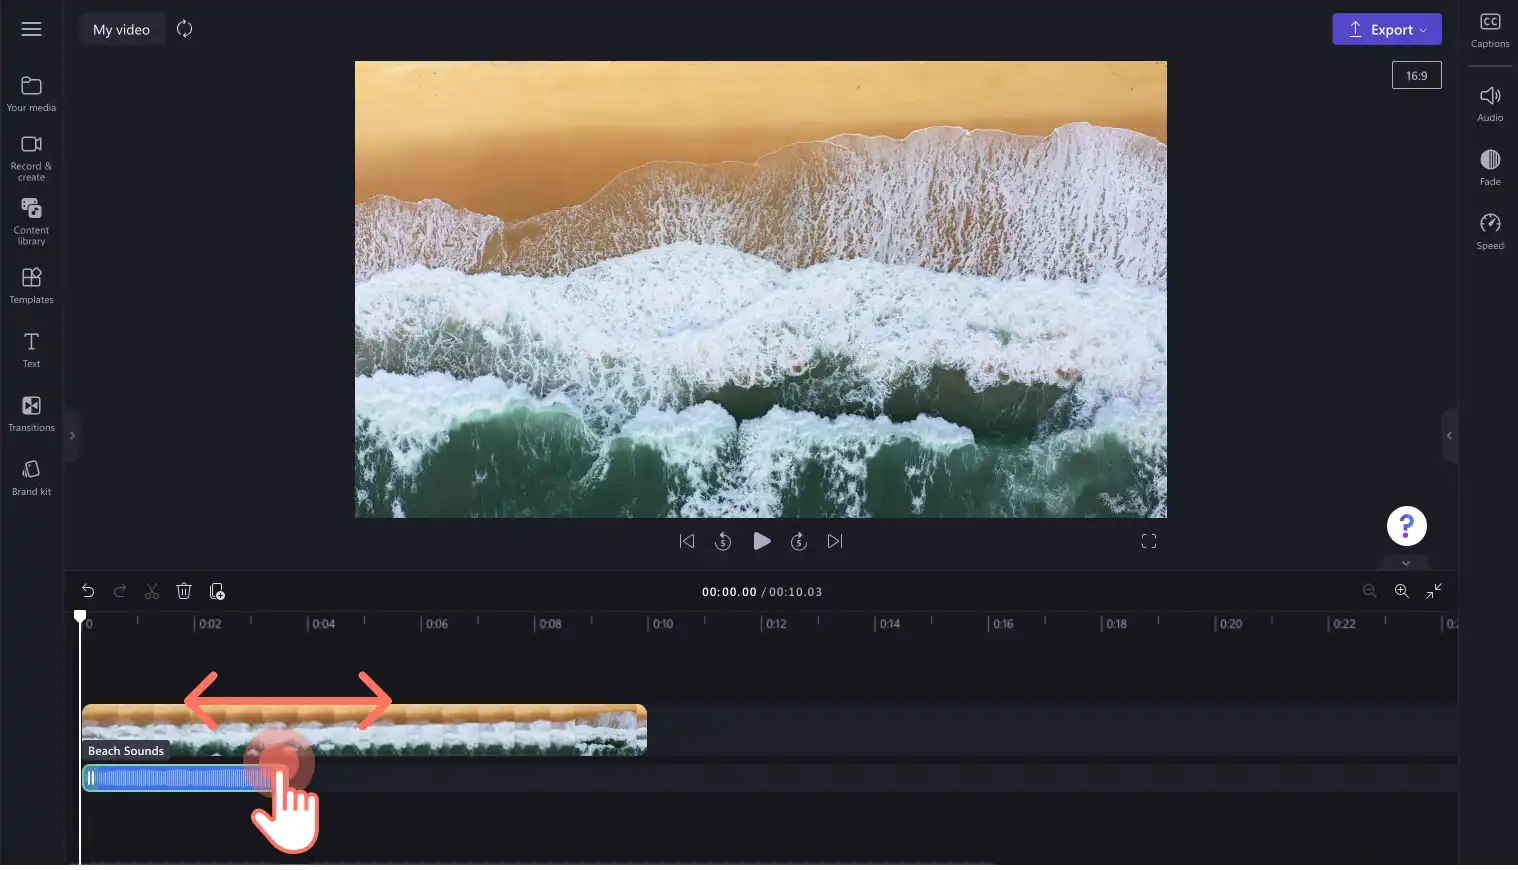Open the 16:9 aspect ratio selector
The height and width of the screenshot is (870, 1518).
click(1417, 75)
